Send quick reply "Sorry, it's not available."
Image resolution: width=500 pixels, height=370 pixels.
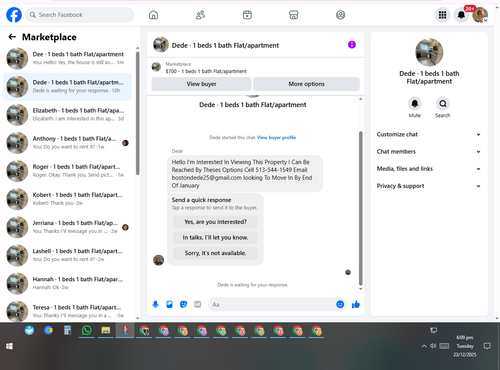pos(215,253)
